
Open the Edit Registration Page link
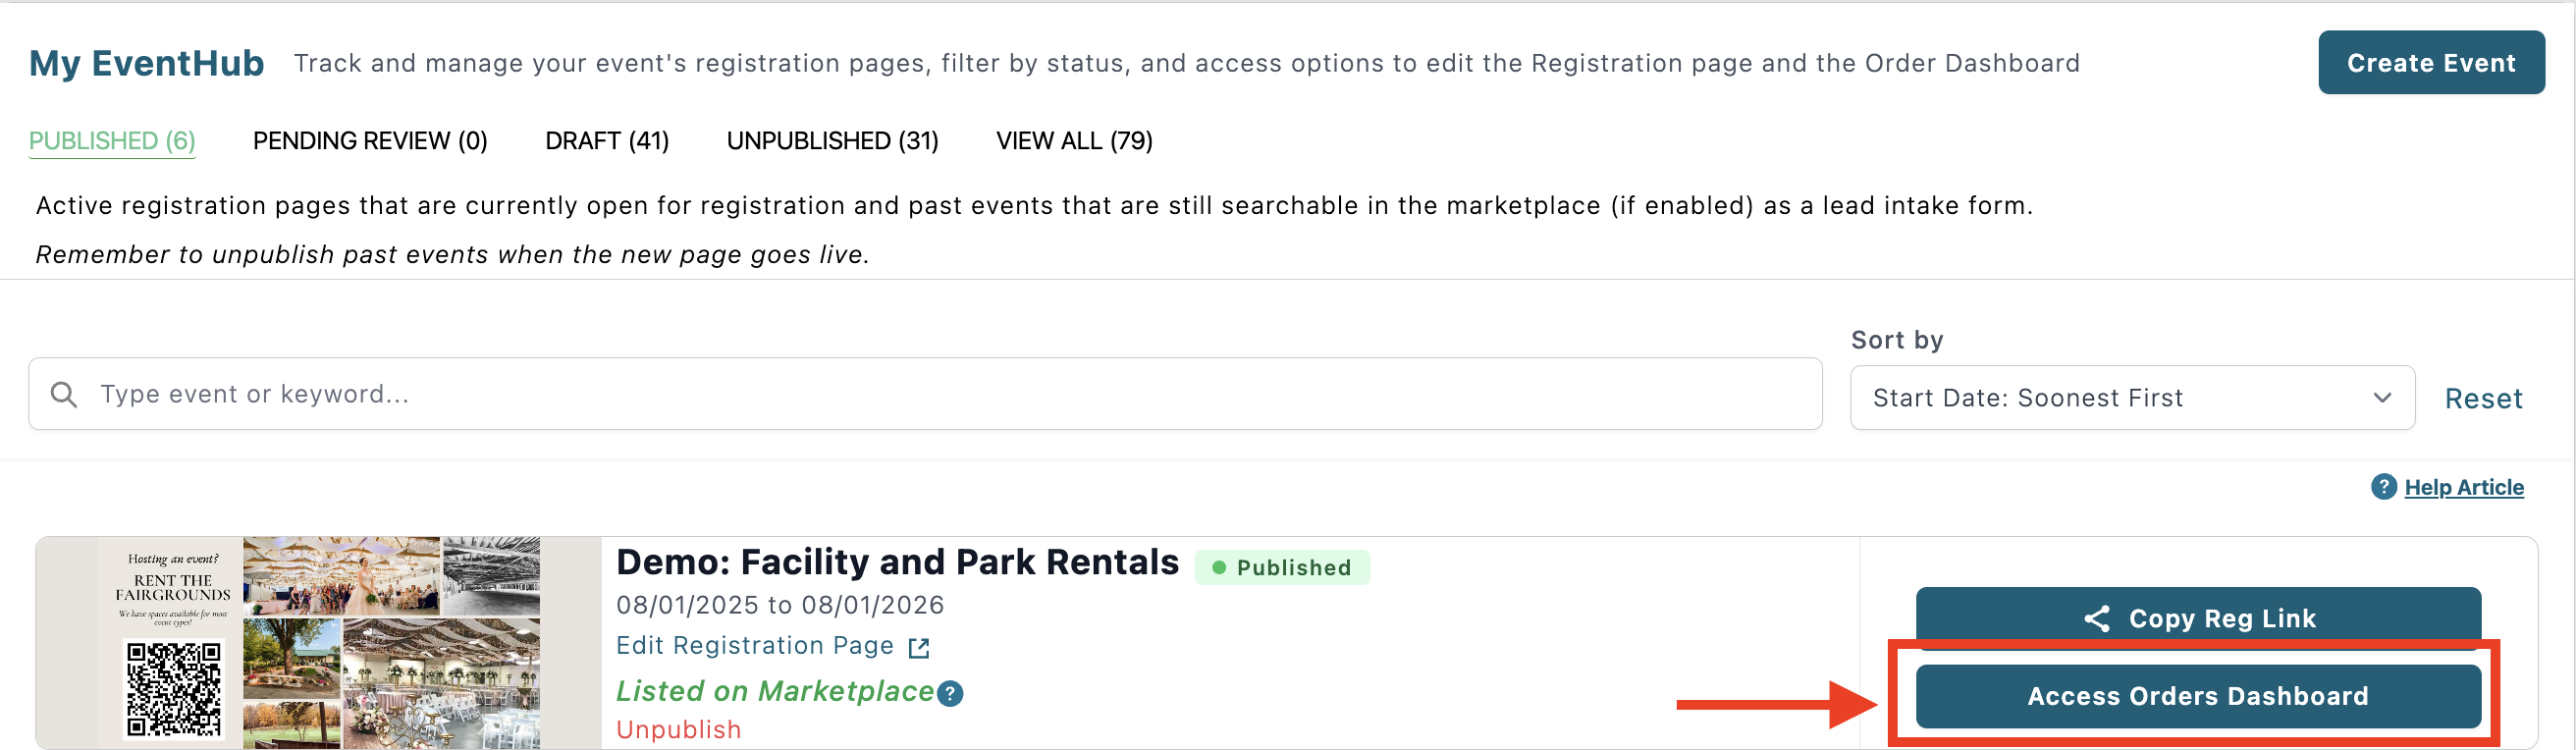click(x=755, y=646)
